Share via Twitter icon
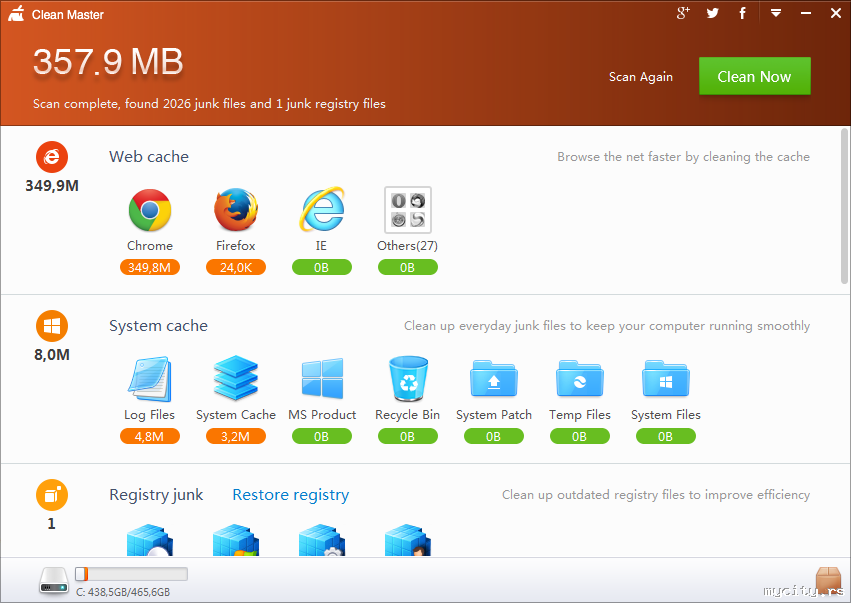This screenshot has height=603, width=851. click(713, 13)
